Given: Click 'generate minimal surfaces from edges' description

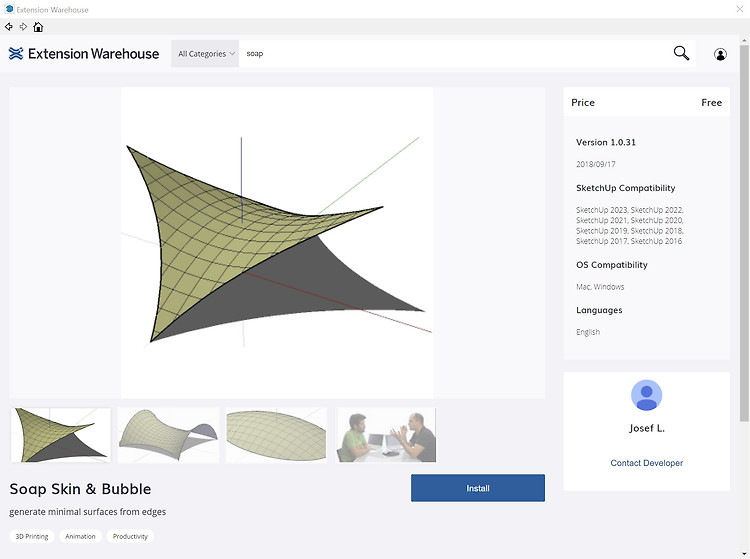Looking at the screenshot, I should click(88, 512).
